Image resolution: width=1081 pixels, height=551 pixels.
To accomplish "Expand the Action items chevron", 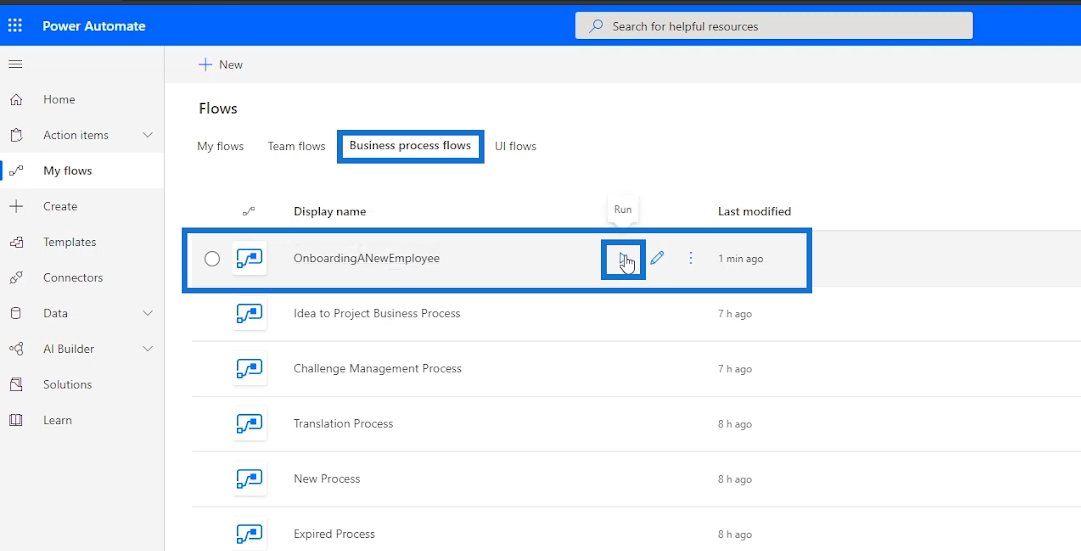I will [148, 135].
